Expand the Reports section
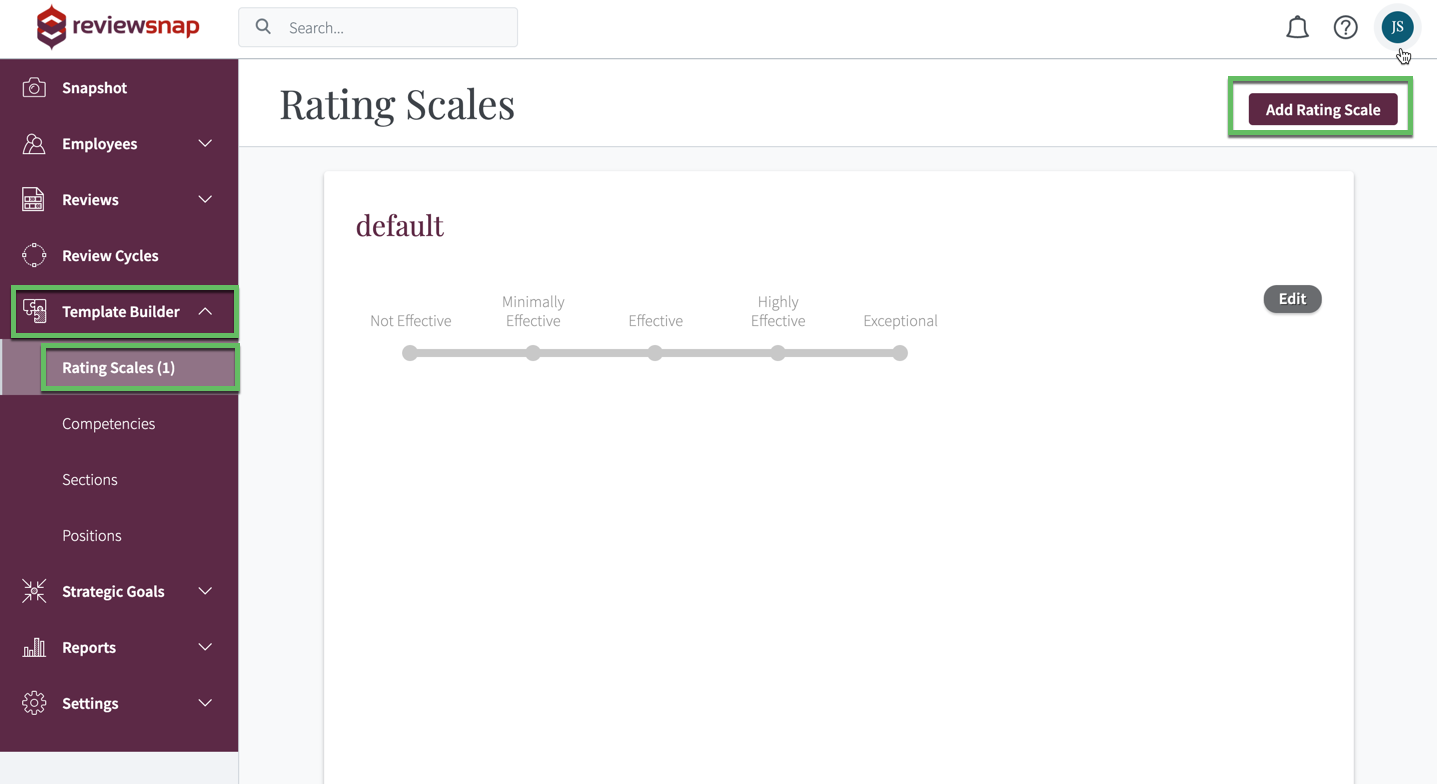Screen dimensions: 1437x784 pyautogui.click(x=205, y=647)
